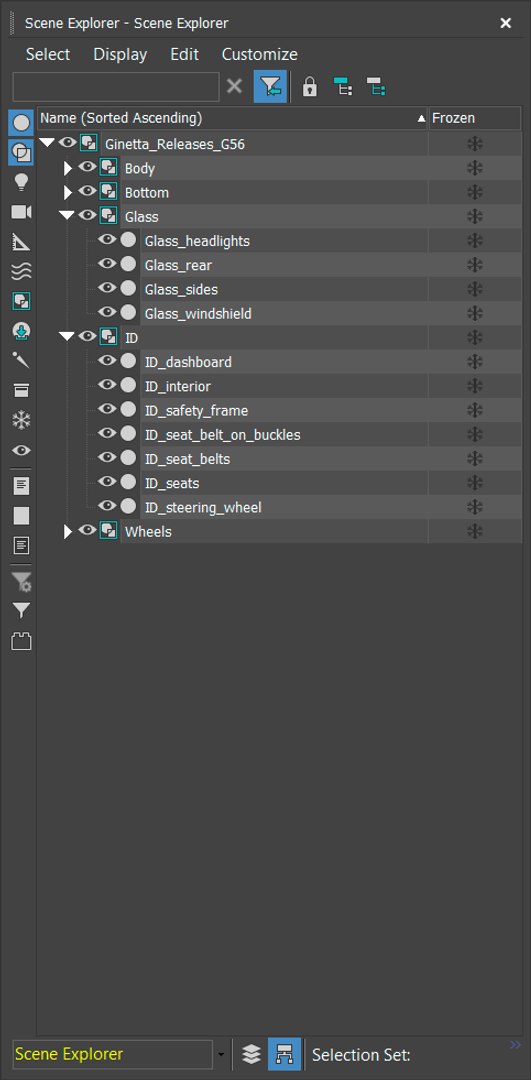Image resolution: width=531 pixels, height=1080 pixels.
Task: Sort by the Name column header
Action: 233,118
